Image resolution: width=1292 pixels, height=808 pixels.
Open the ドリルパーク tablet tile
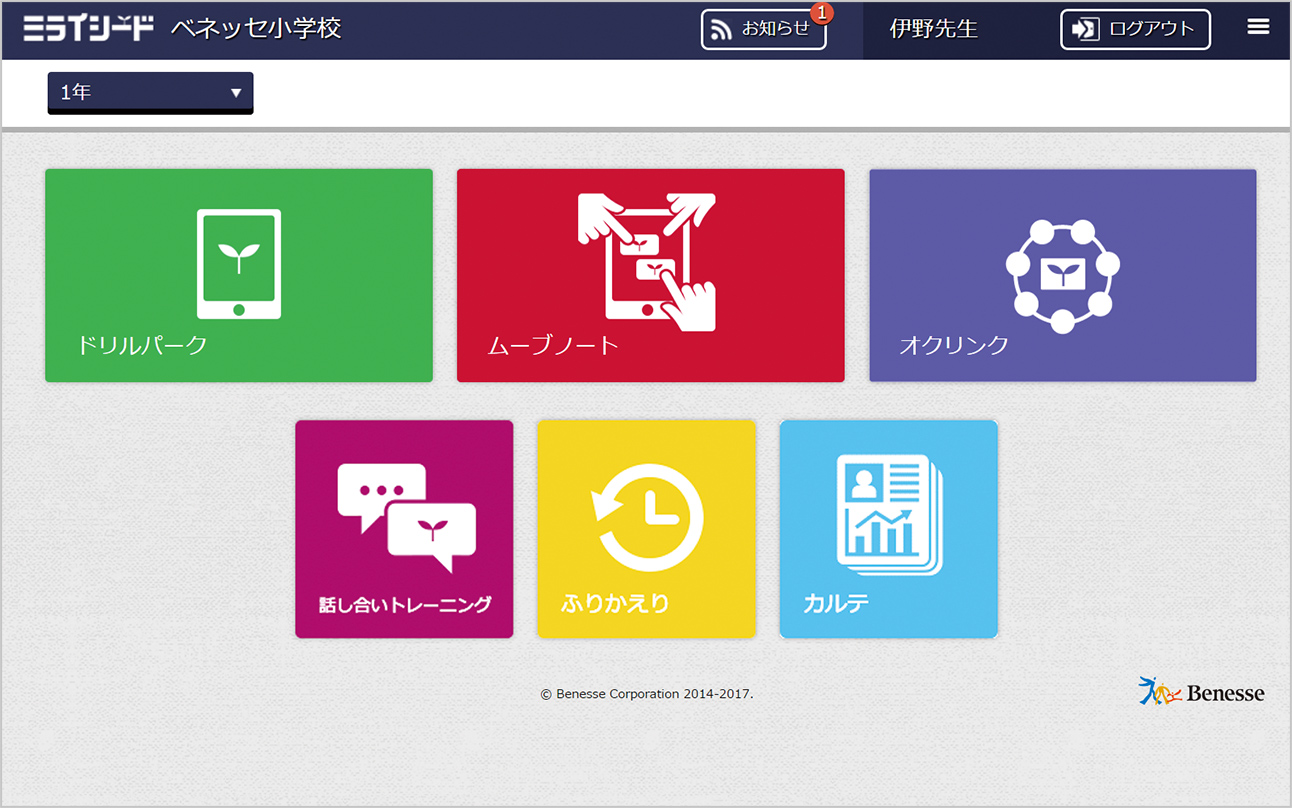coord(239,275)
